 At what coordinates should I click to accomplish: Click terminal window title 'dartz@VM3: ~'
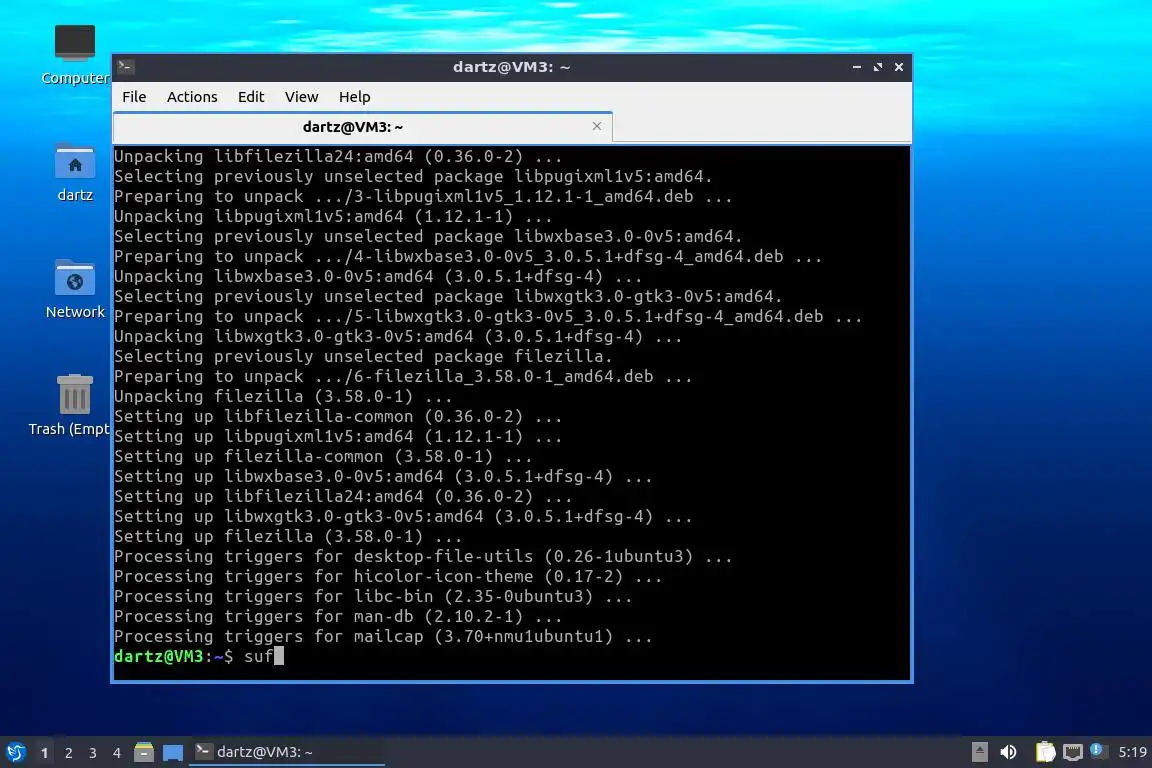coord(511,67)
